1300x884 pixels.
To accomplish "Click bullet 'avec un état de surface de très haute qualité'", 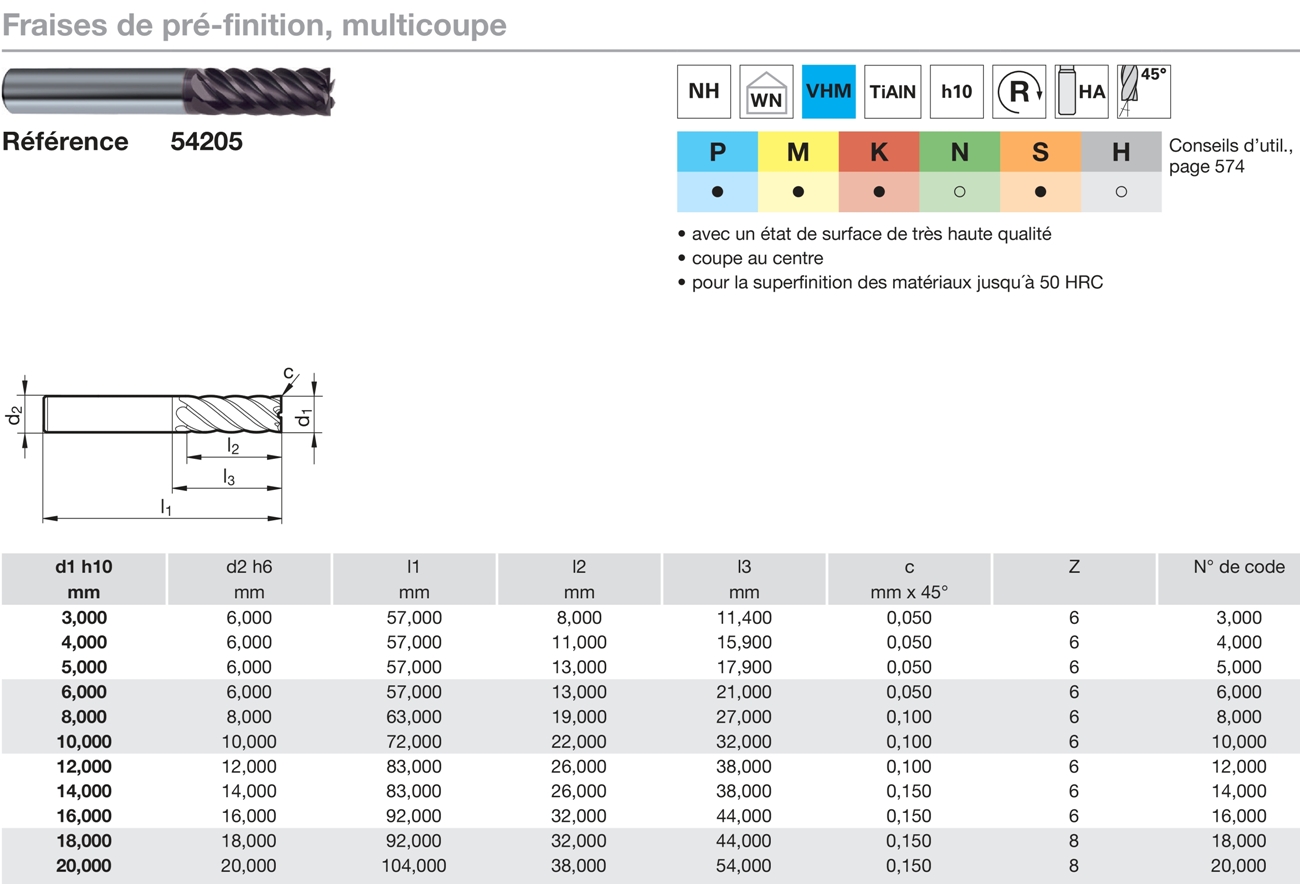I will [x=864, y=234].
